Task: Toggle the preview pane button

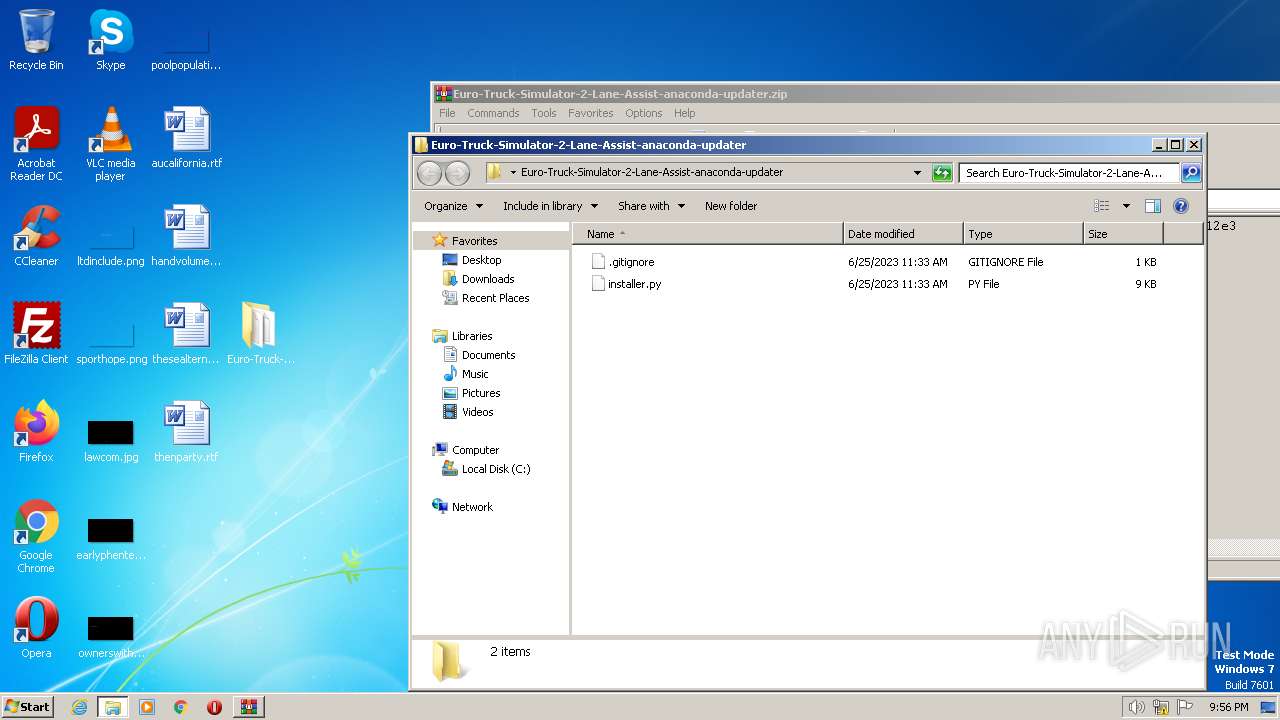Action: (1152, 206)
